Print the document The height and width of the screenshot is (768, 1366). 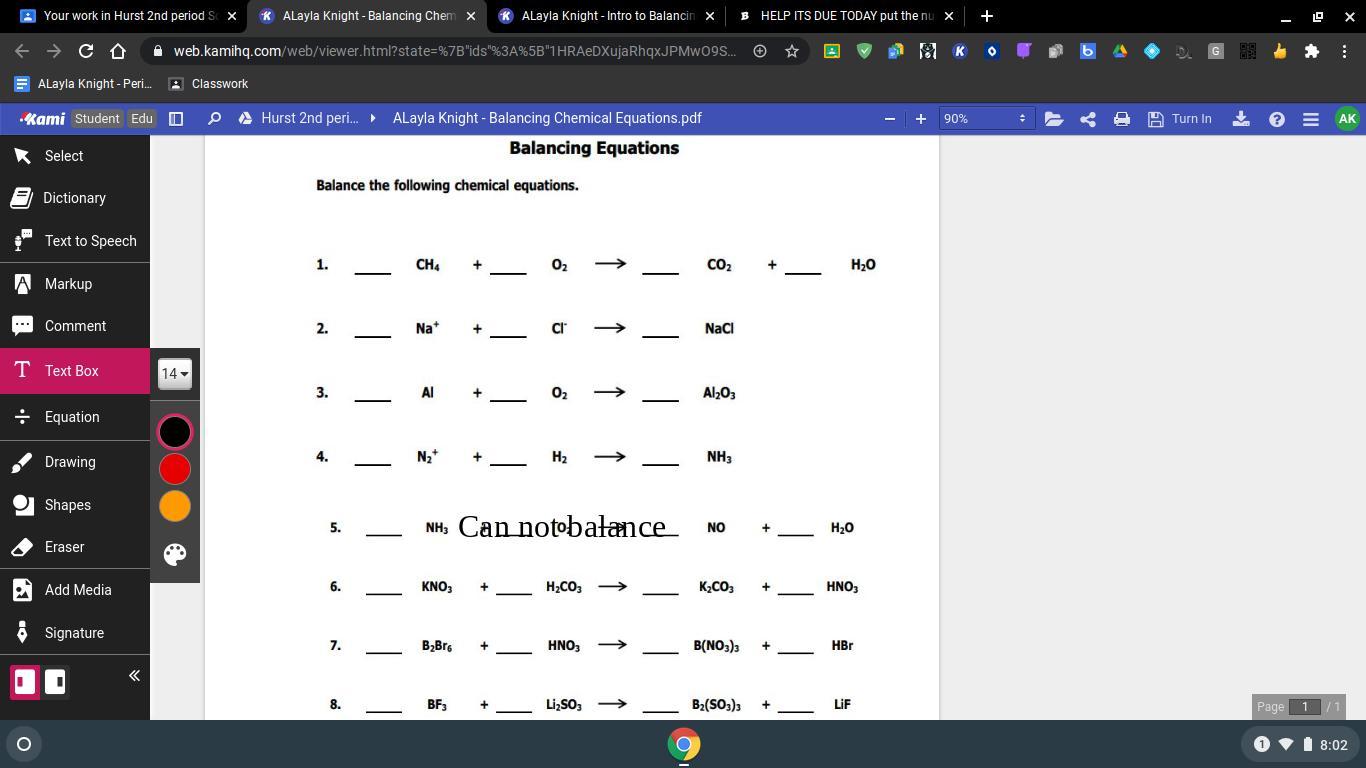[x=1122, y=119]
